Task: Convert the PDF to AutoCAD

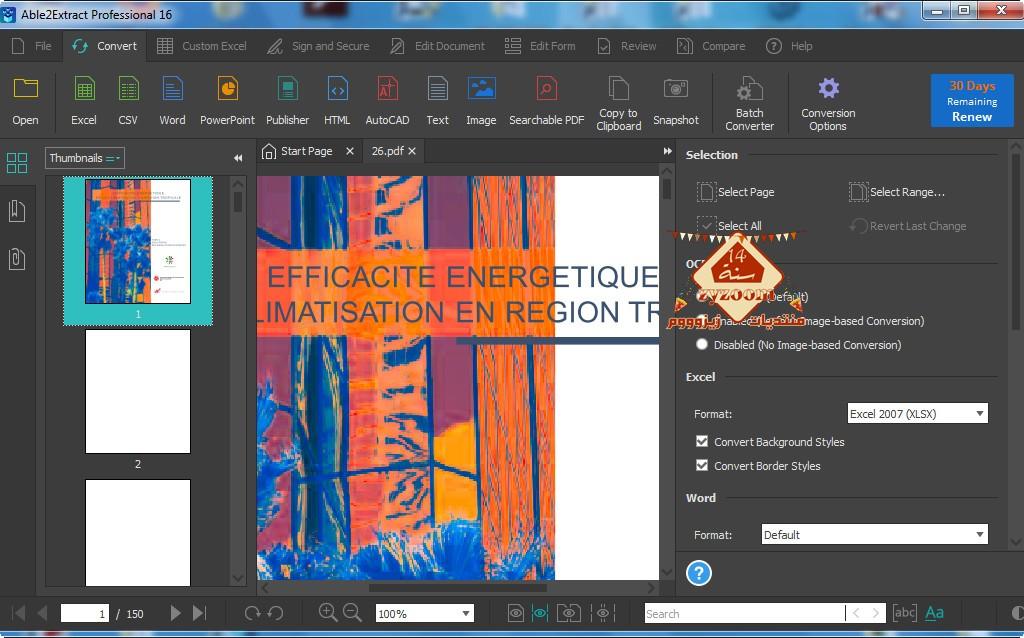Action: 387,101
